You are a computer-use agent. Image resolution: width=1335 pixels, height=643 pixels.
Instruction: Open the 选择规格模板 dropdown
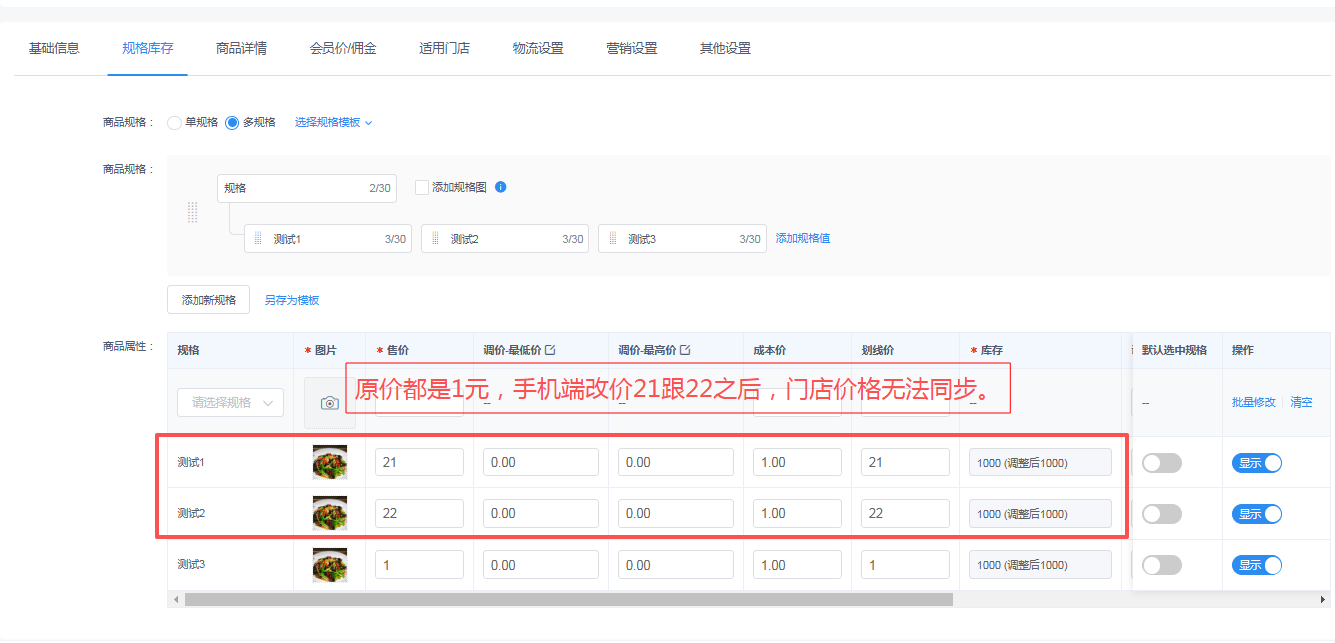tap(333, 123)
